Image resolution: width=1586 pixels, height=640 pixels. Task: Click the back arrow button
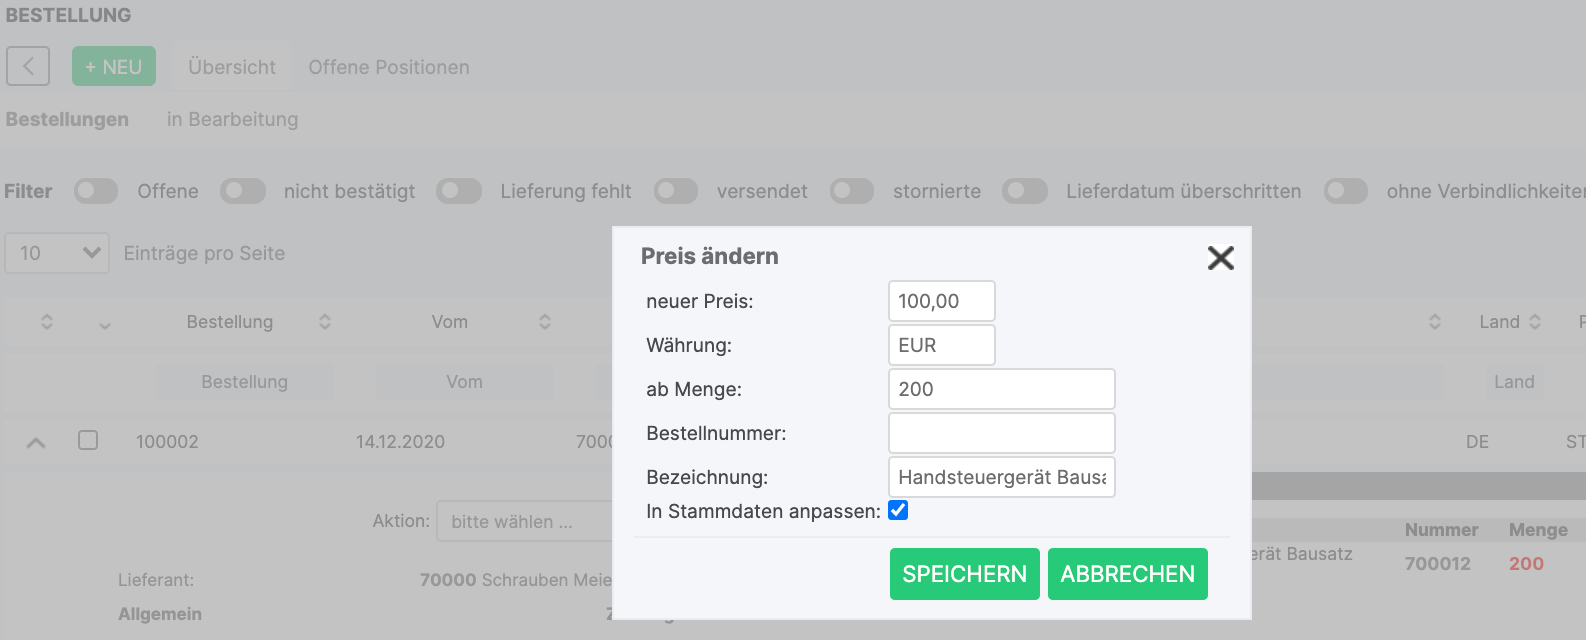28,67
